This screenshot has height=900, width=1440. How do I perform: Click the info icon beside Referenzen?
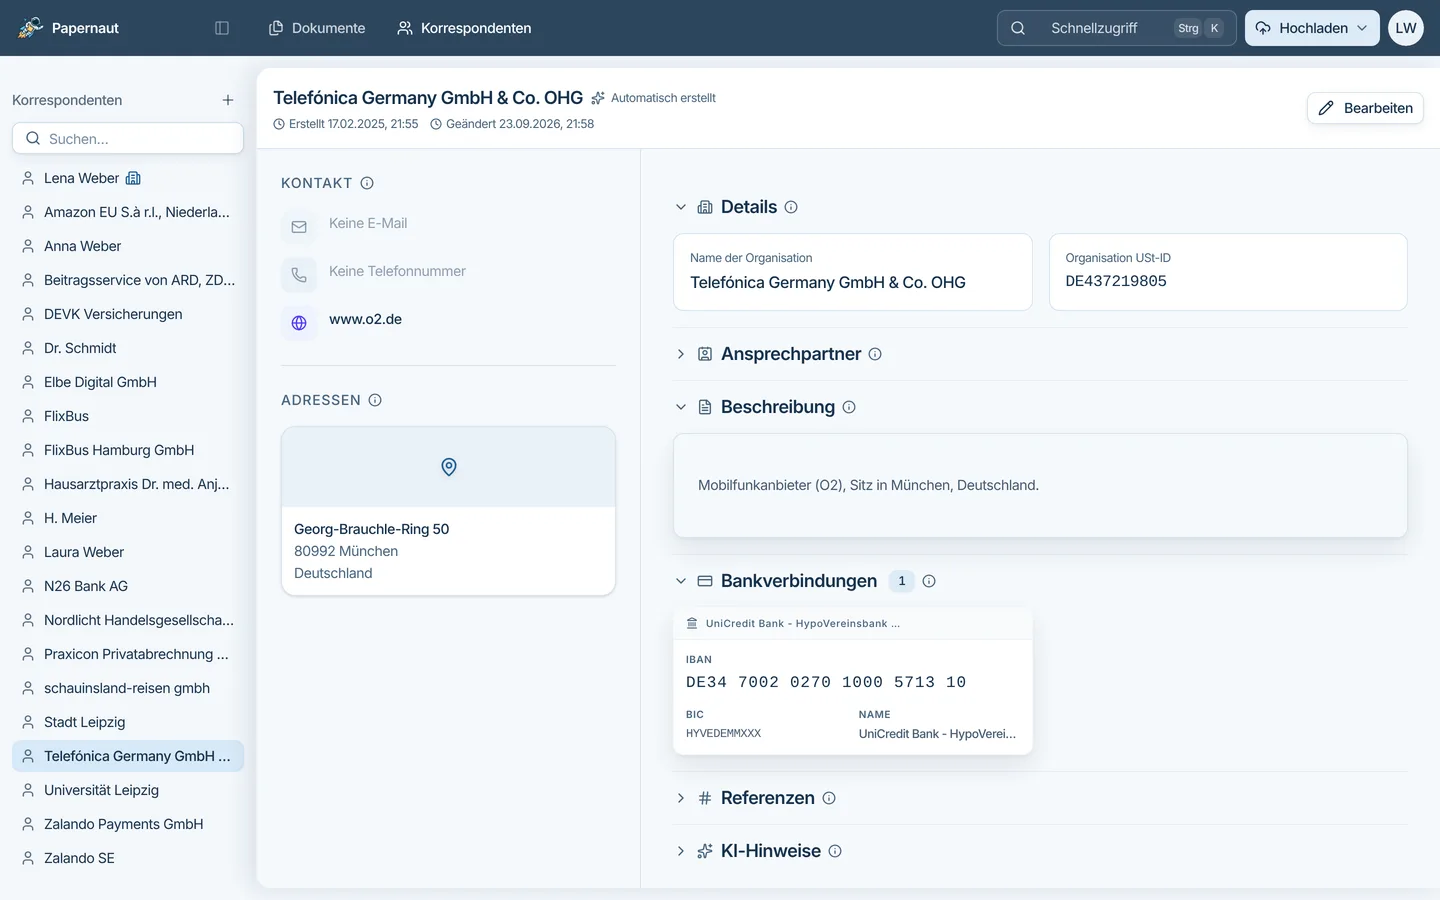(x=829, y=798)
